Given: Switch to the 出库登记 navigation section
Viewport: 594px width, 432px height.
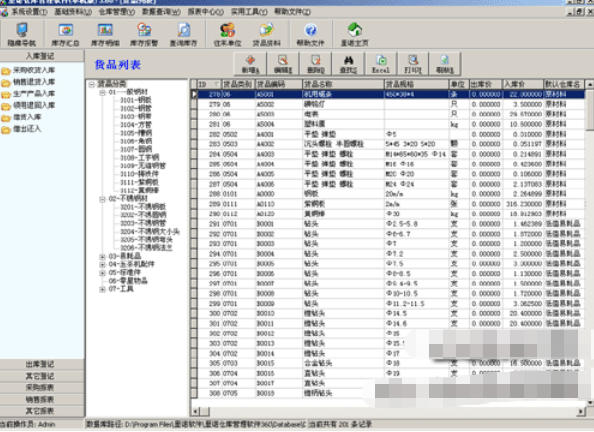Looking at the screenshot, I should click(40, 364).
